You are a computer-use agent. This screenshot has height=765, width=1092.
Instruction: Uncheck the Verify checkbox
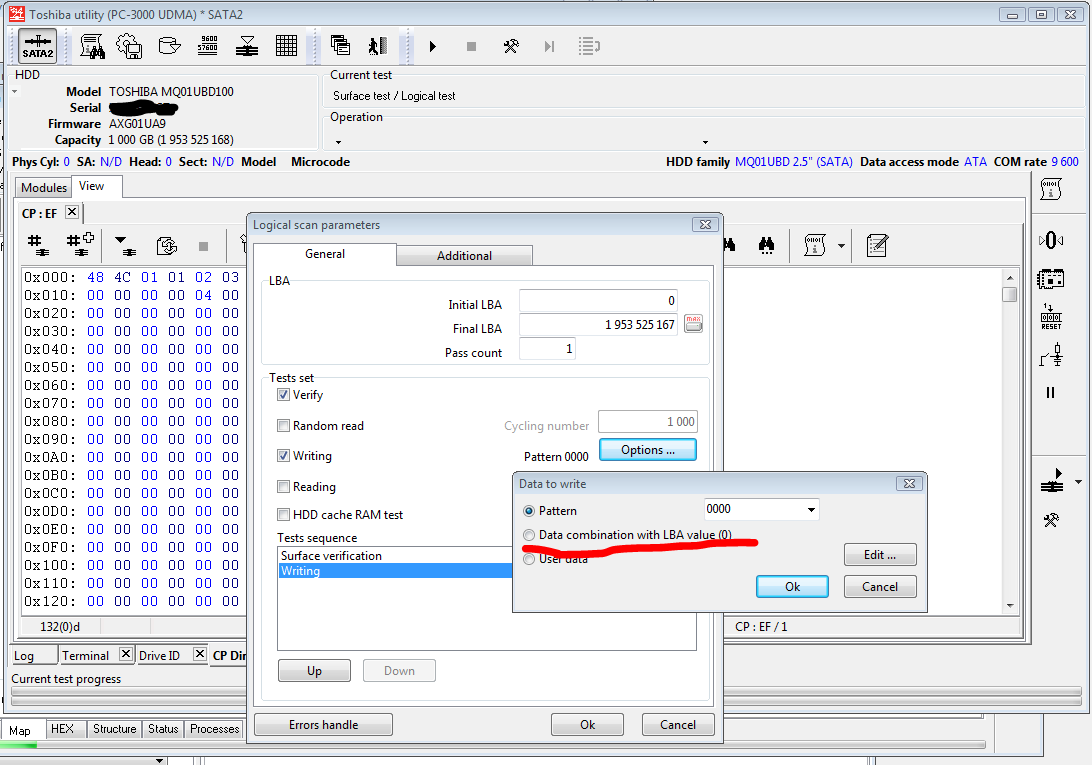(x=283, y=395)
